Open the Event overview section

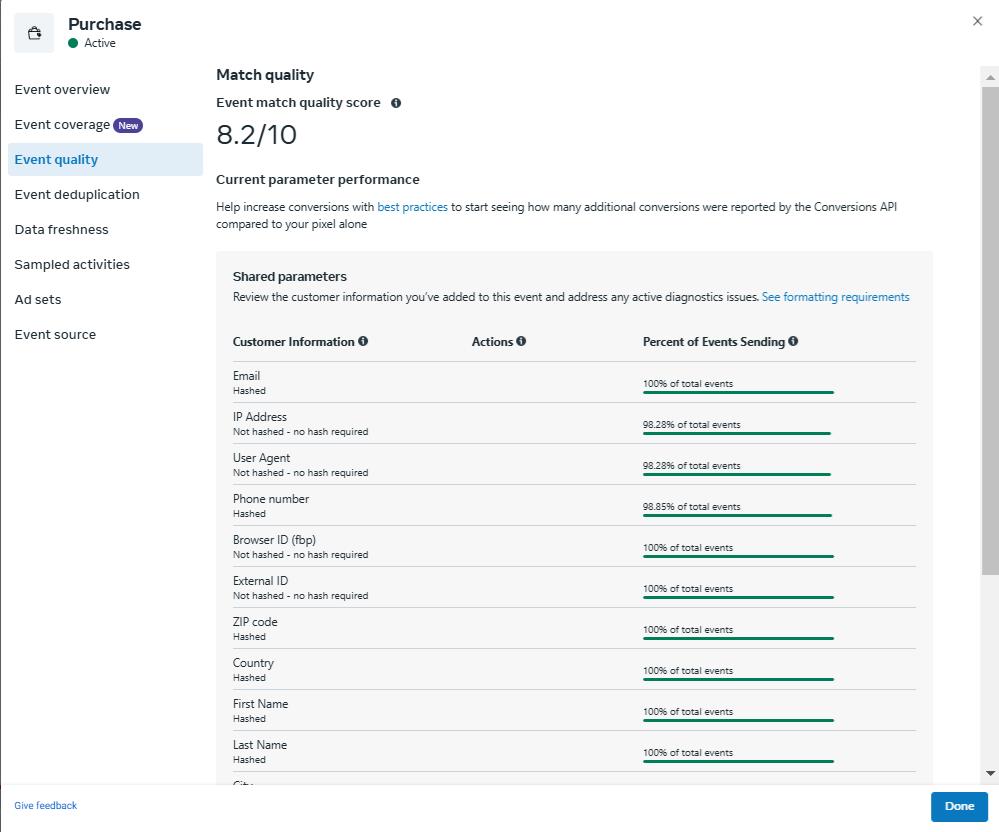coord(62,90)
